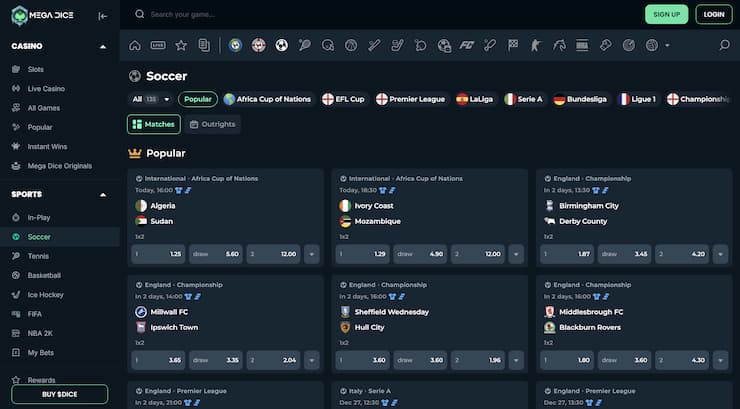Click the Mega Dice logo
The image size is (740, 409).
point(46,15)
